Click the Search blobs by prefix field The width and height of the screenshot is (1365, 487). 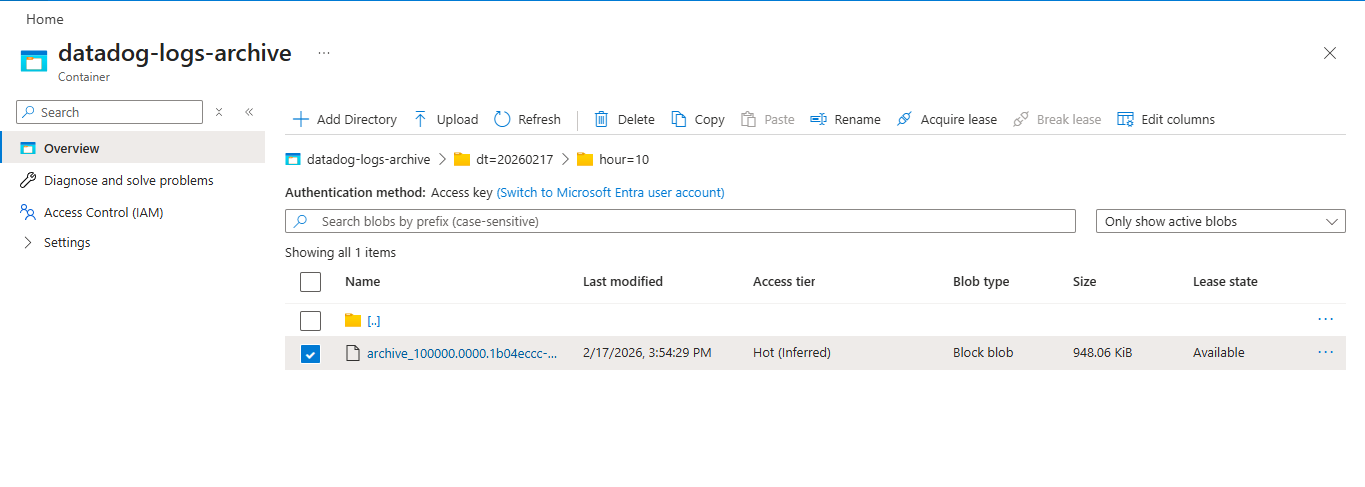click(x=690, y=221)
